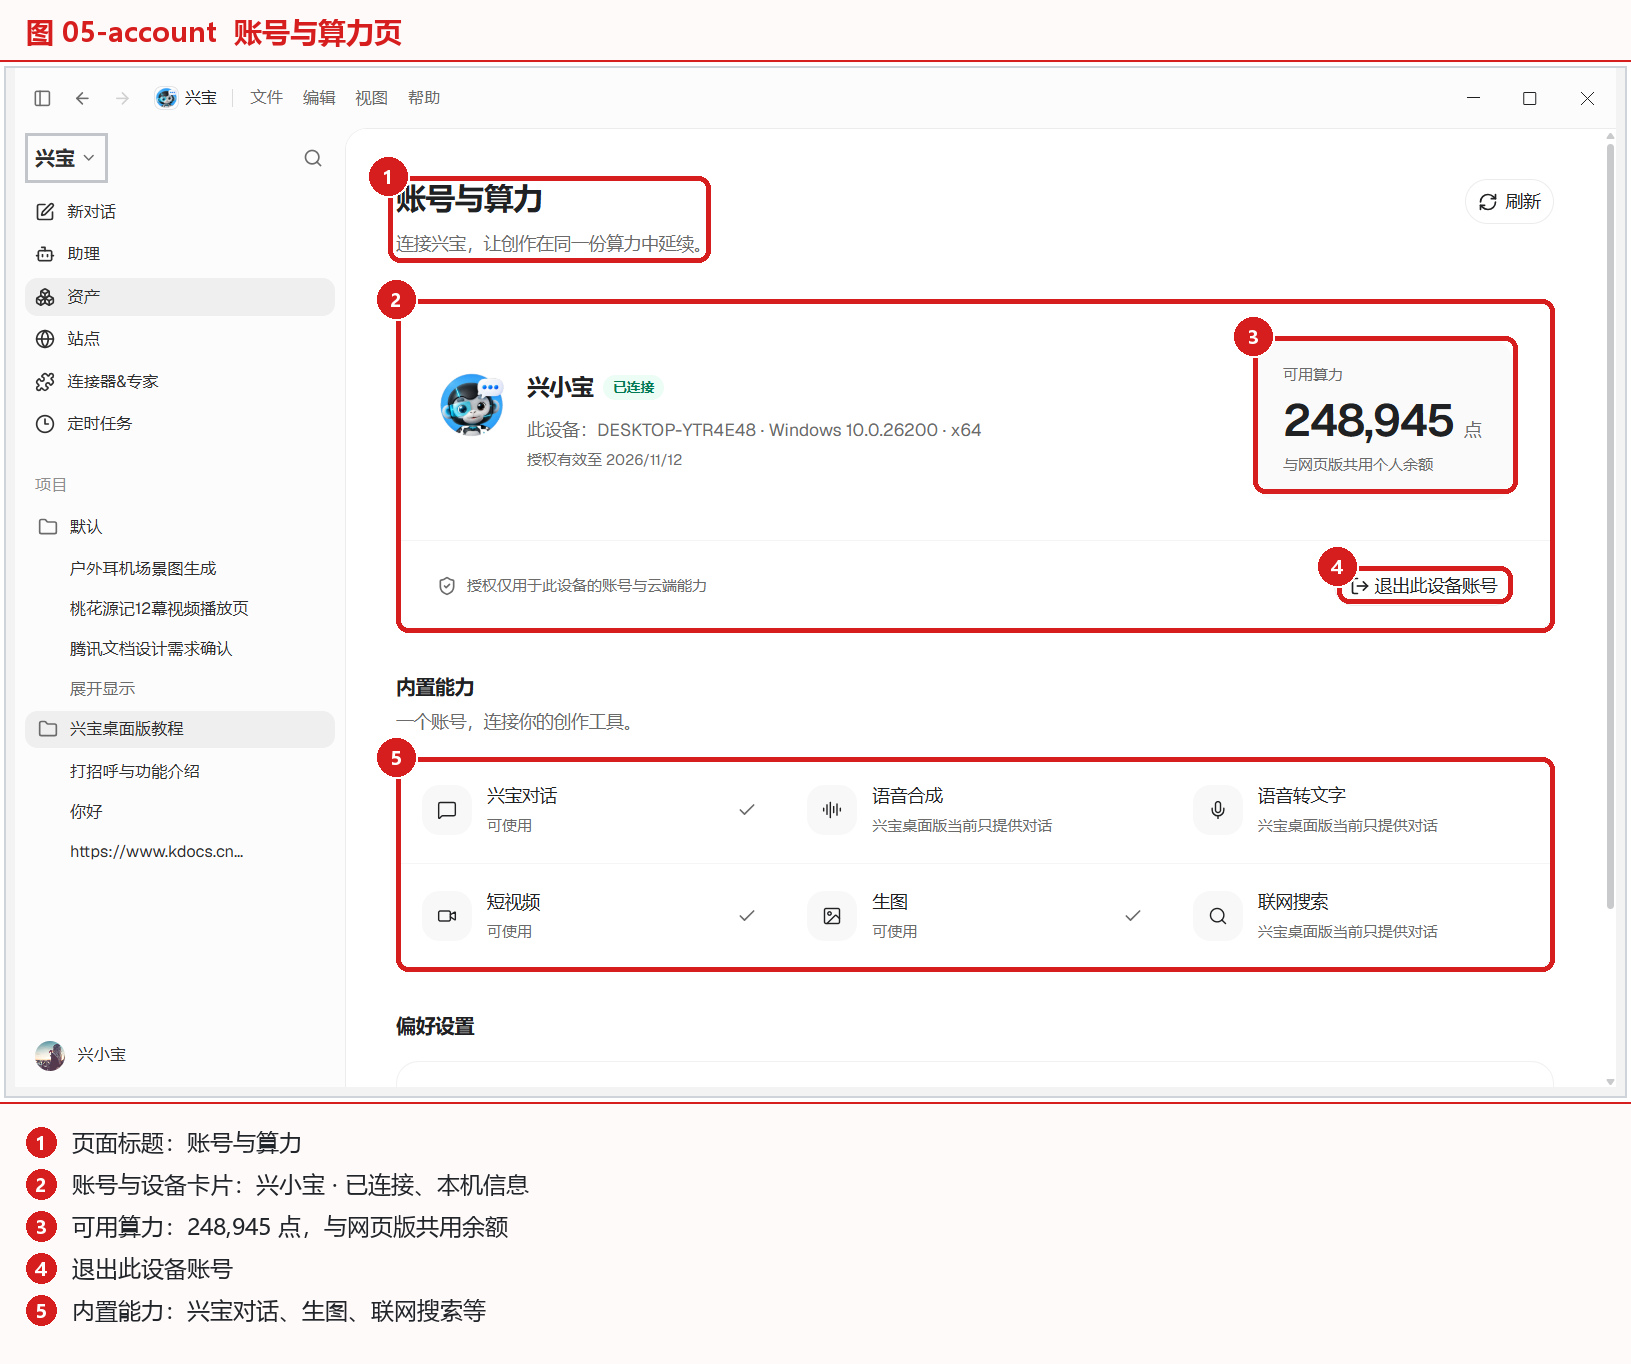Image resolution: width=1631 pixels, height=1364 pixels.
Task: Go back with the left arrow
Action: click(x=82, y=98)
